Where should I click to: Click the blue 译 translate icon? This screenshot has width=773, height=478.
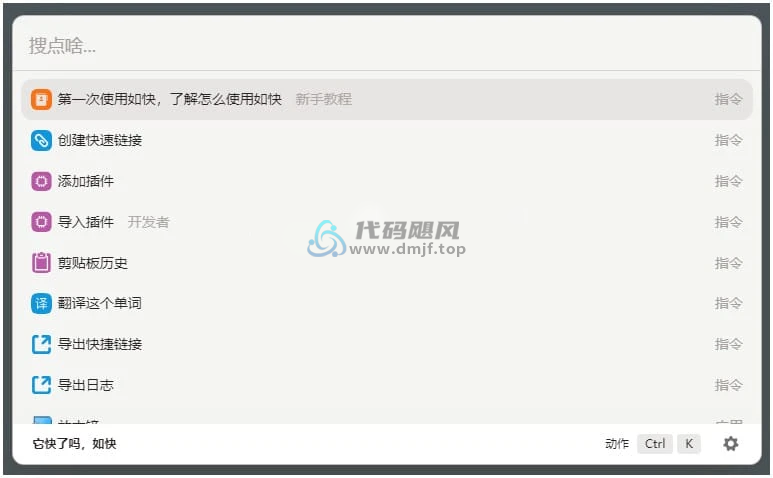click(41, 304)
